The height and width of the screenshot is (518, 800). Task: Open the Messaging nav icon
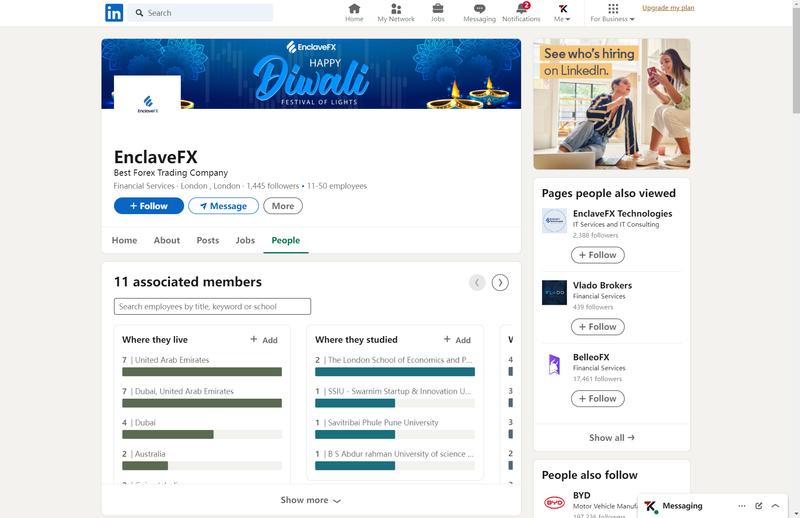point(479,13)
